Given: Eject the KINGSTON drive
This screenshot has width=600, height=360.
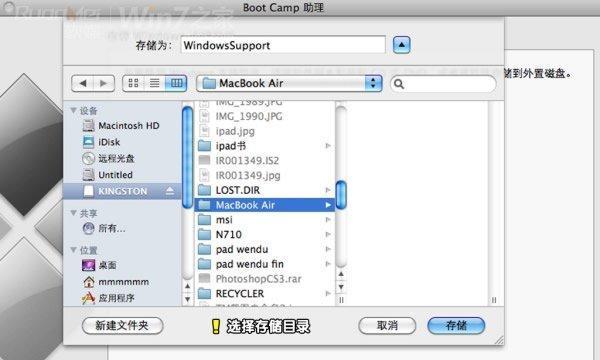Looking at the screenshot, I should (170, 191).
